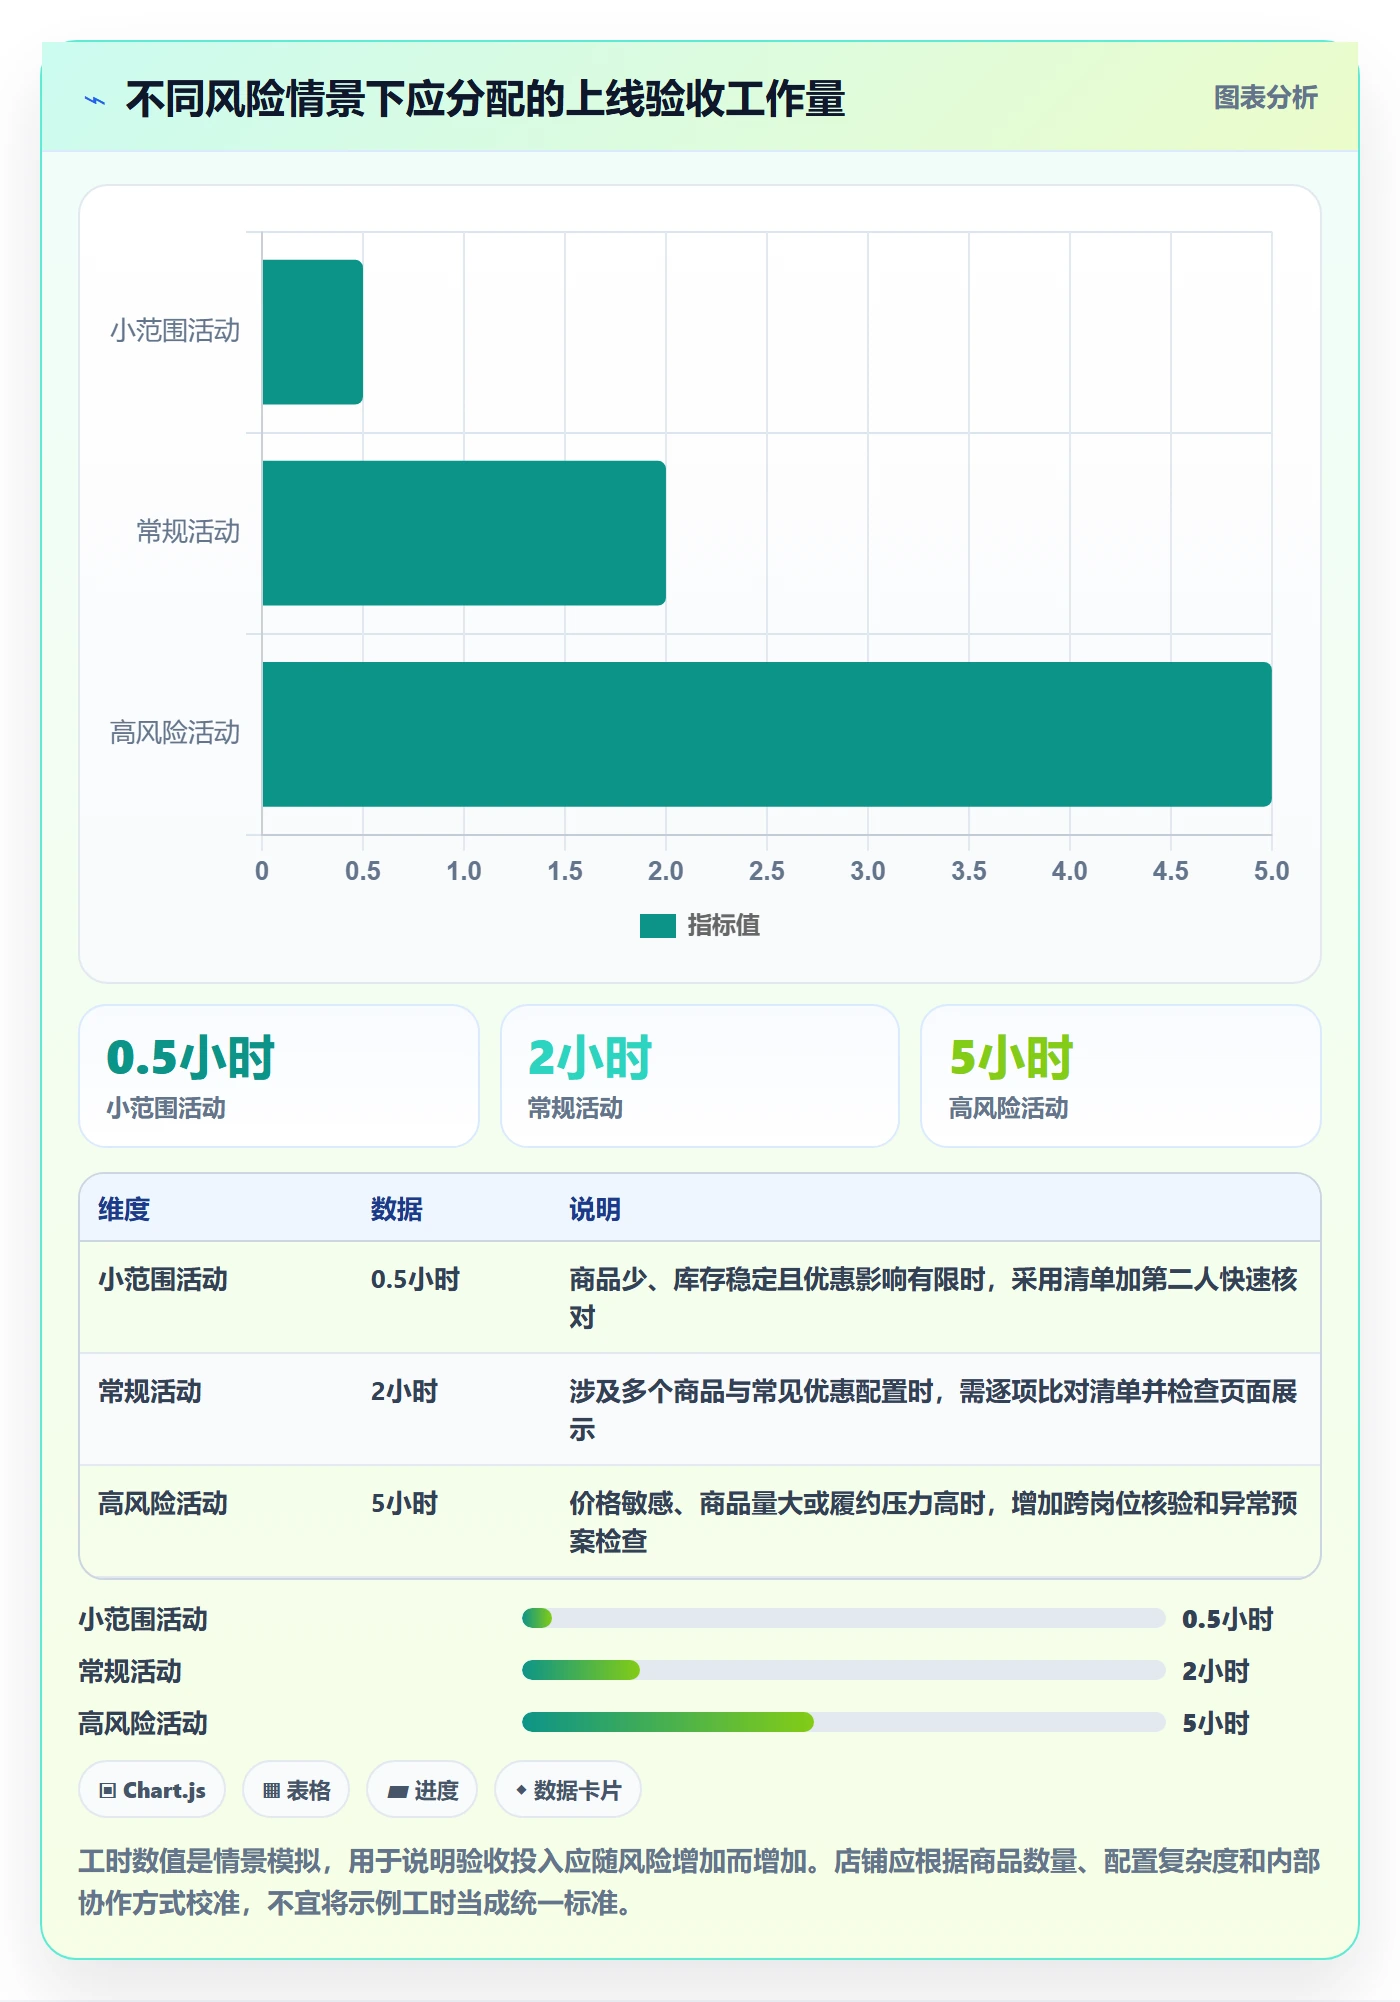Select the 2小时 data card
Screen dimensions: 1400x2002
tap(700, 1076)
